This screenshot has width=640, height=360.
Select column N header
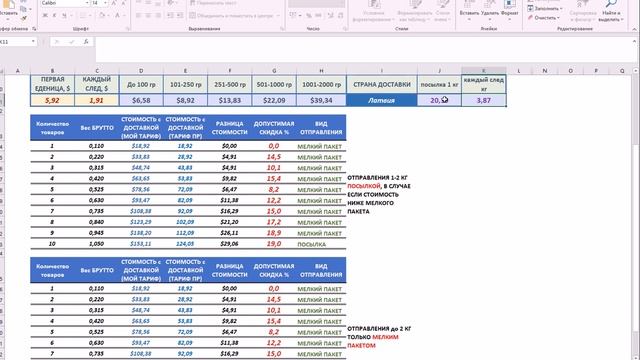[544, 71]
